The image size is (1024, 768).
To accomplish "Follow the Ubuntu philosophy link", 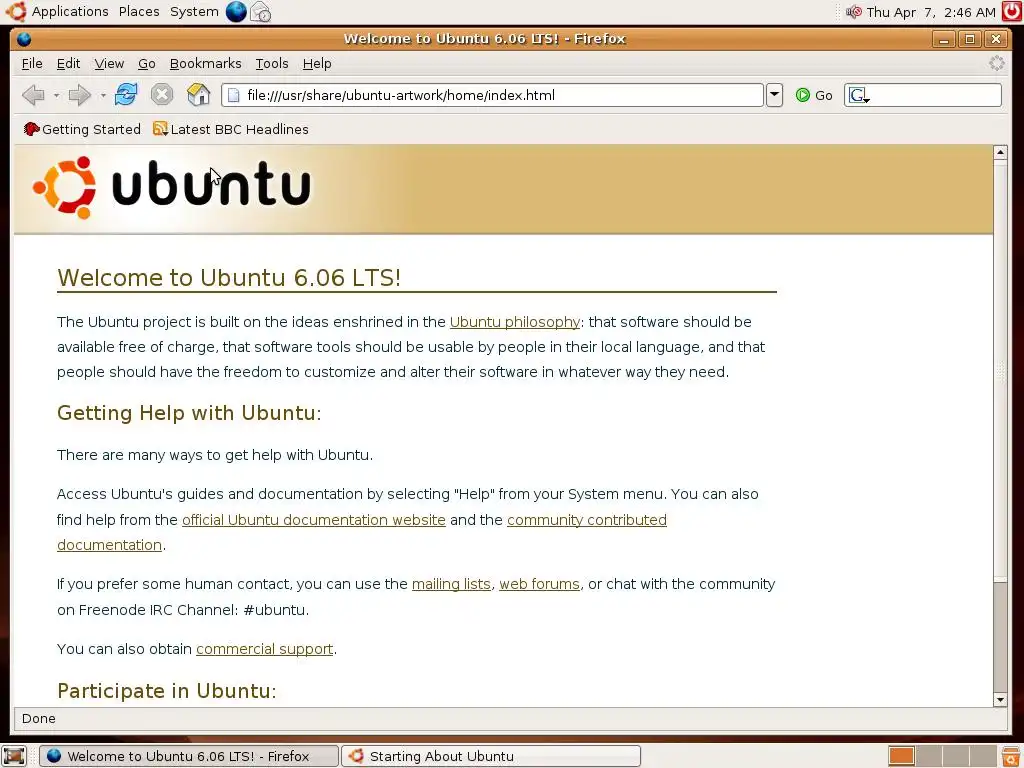I will [515, 322].
